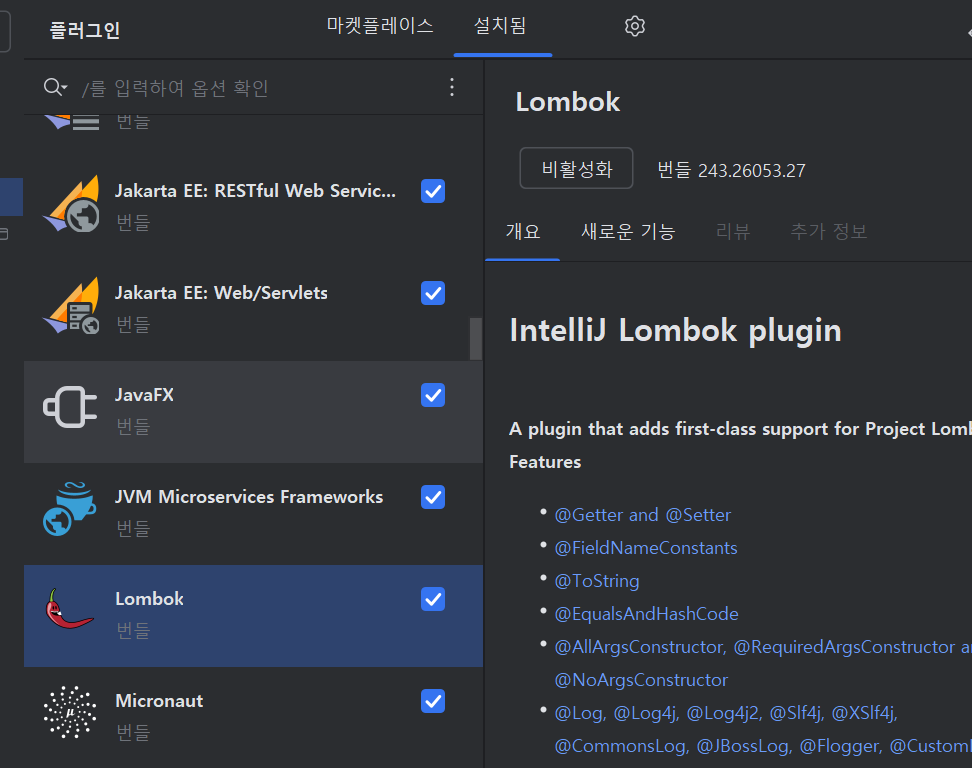The width and height of the screenshot is (972, 768).
Task: Open search options magnifier dropdown
Action: [x=55, y=87]
